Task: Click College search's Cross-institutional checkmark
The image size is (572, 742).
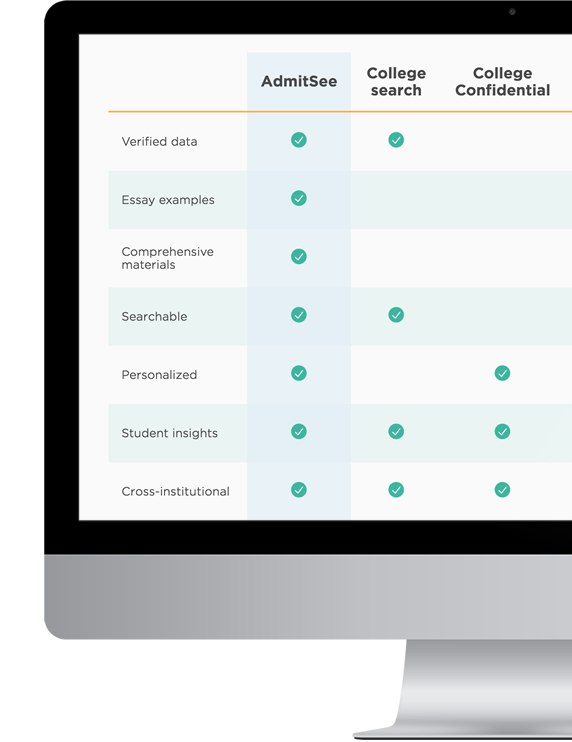Action: click(x=396, y=490)
